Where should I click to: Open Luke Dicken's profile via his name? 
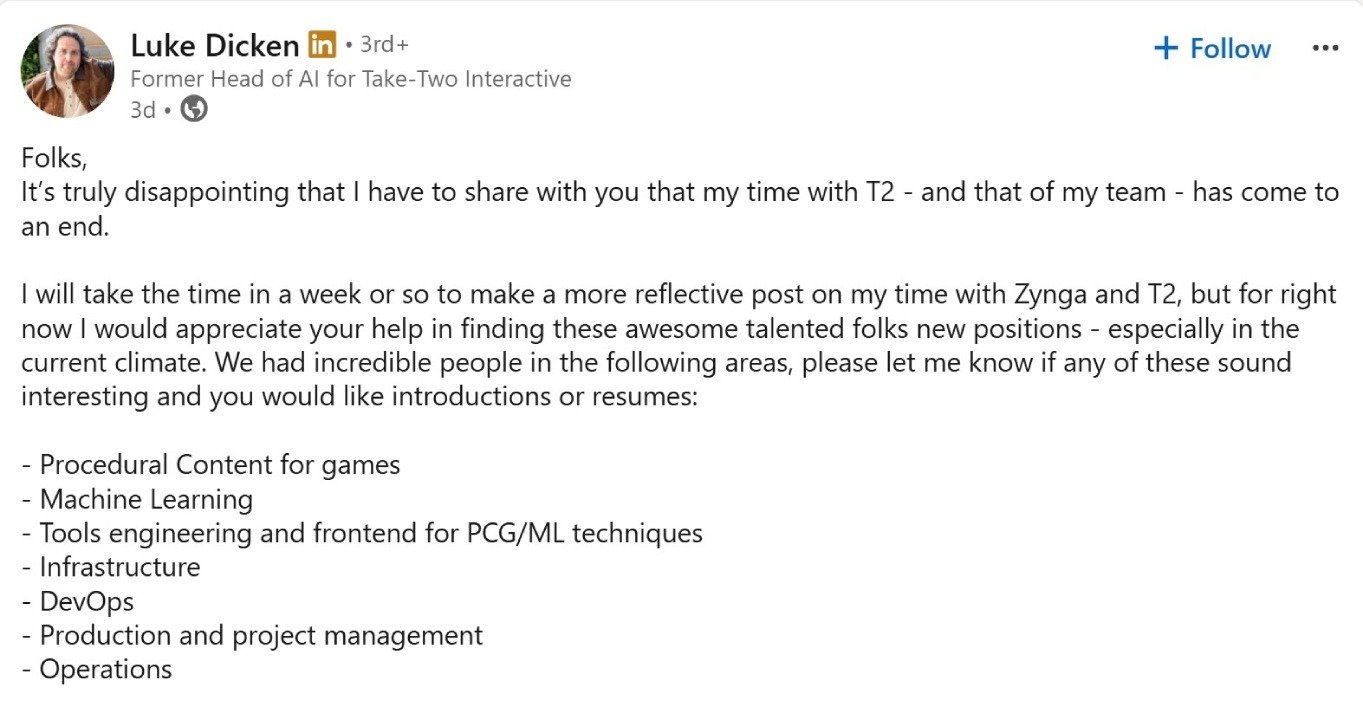coord(214,45)
